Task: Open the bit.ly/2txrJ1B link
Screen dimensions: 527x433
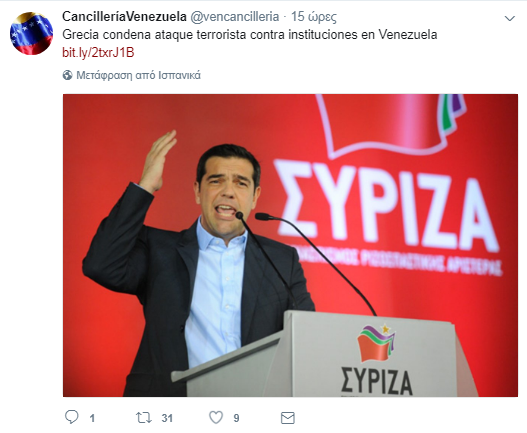Action: pos(98,53)
